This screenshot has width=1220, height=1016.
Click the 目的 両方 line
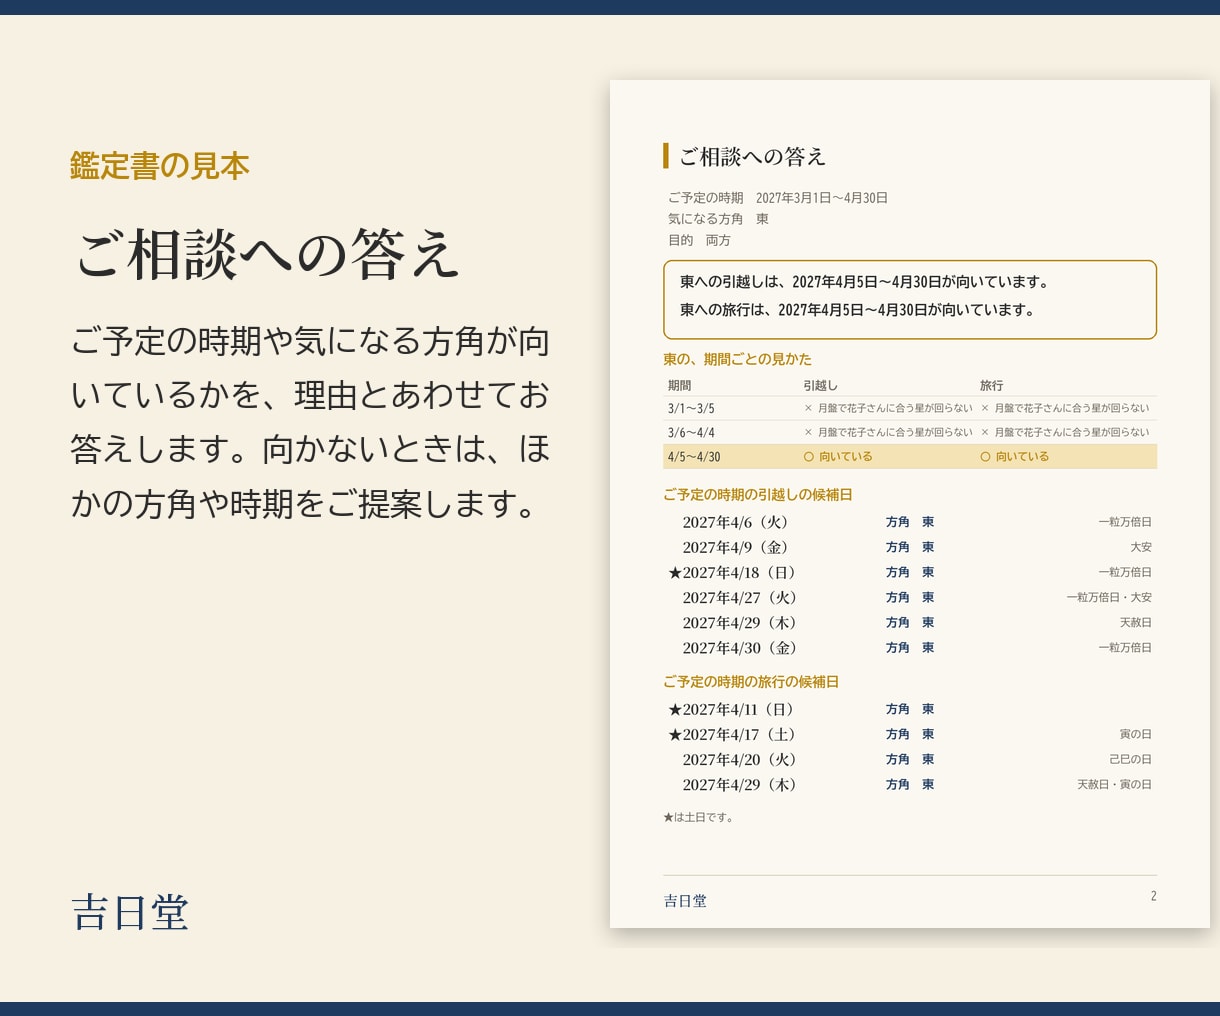pyautogui.click(x=699, y=240)
